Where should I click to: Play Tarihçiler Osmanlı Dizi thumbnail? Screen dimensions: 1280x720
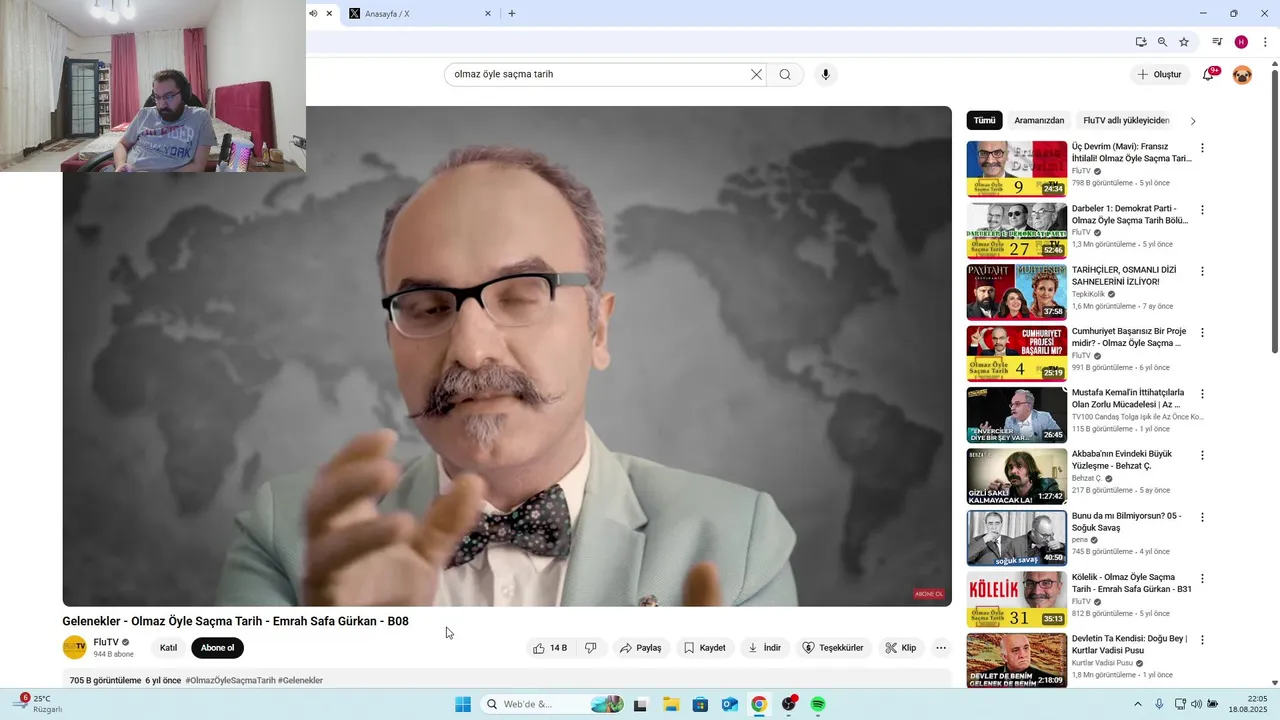pyautogui.click(x=1016, y=292)
